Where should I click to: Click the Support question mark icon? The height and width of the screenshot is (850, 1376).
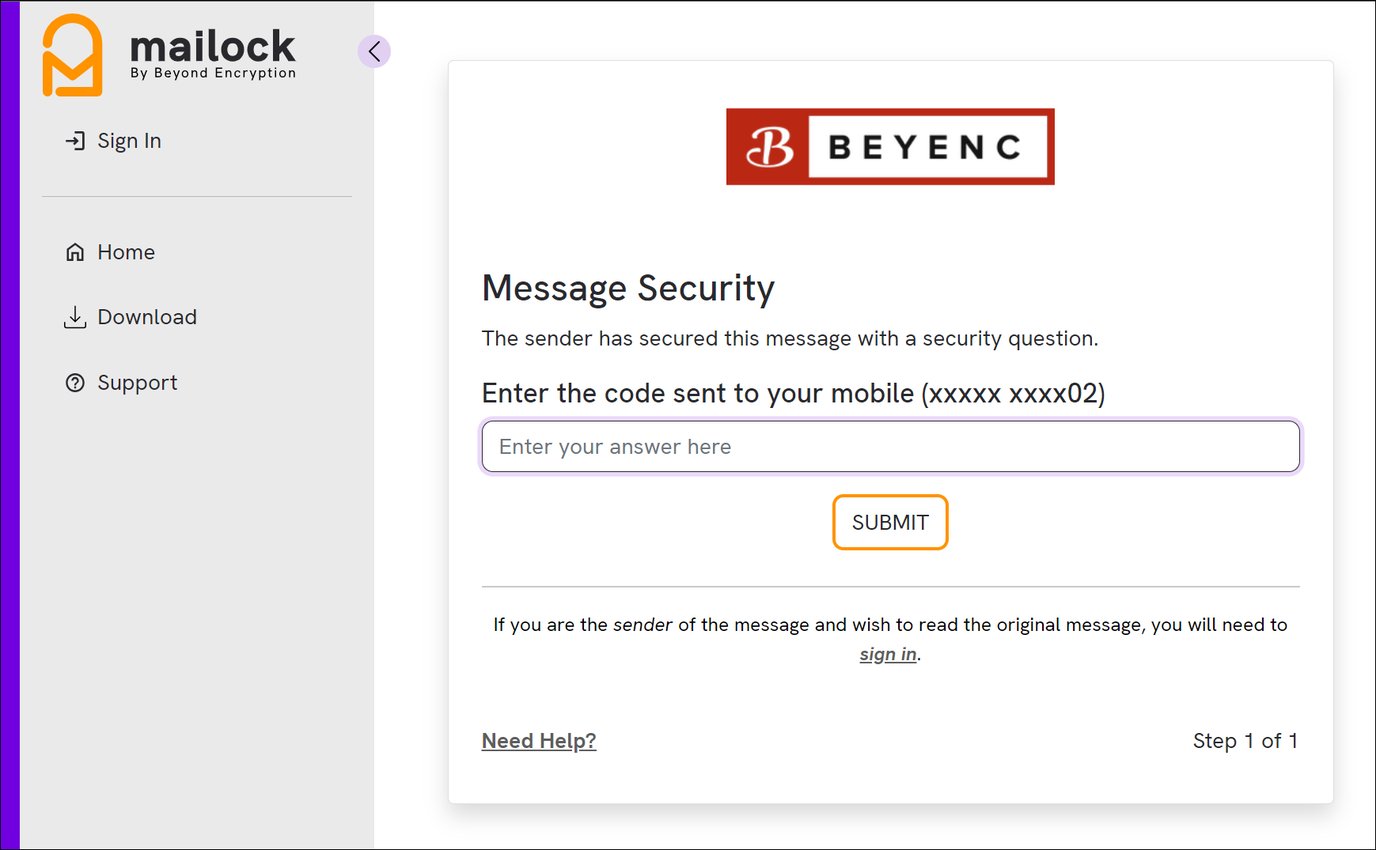click(74, 382)
